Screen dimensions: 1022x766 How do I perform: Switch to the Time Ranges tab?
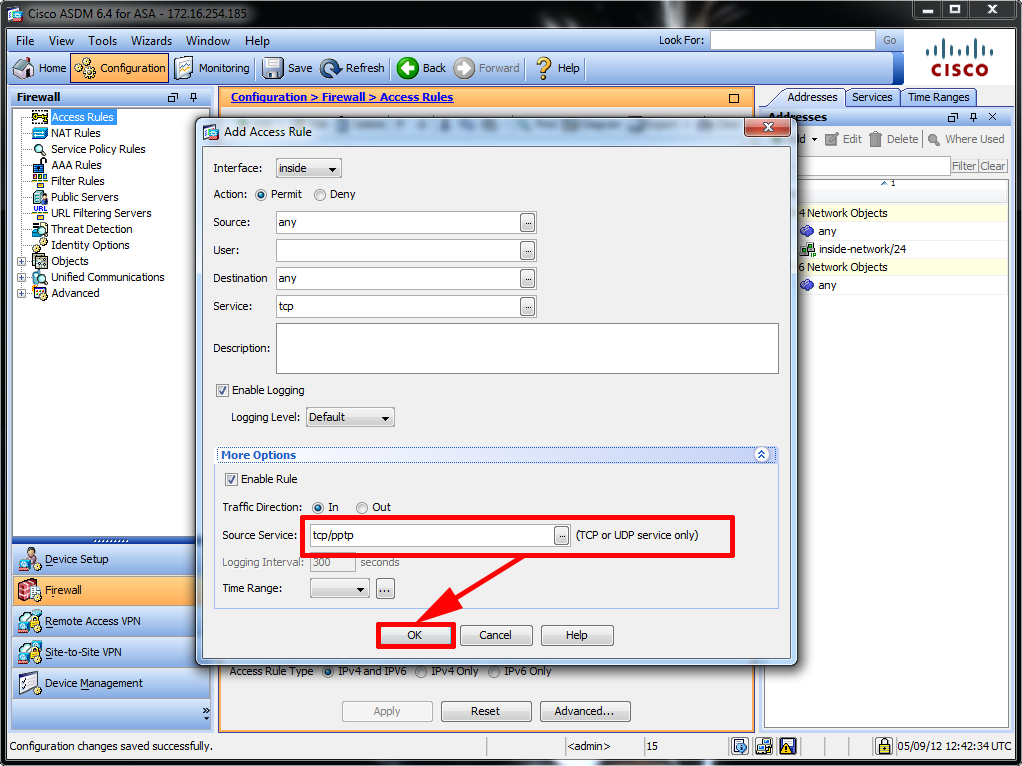click(x=939, y=97)
